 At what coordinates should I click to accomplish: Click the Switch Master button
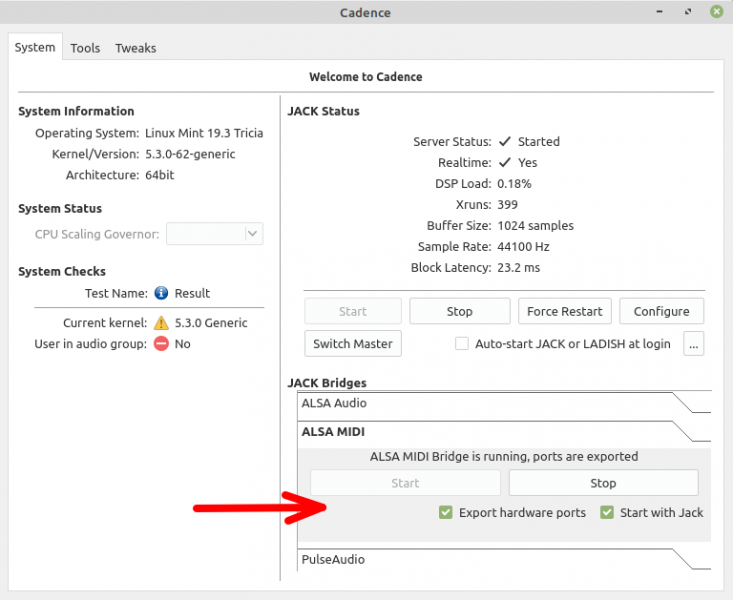coord(353,344)
